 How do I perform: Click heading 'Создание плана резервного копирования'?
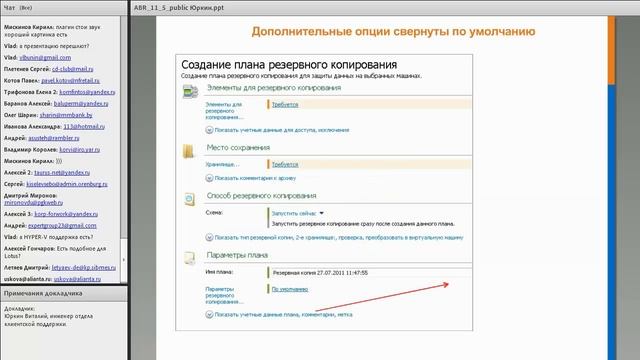coord(289,64)
